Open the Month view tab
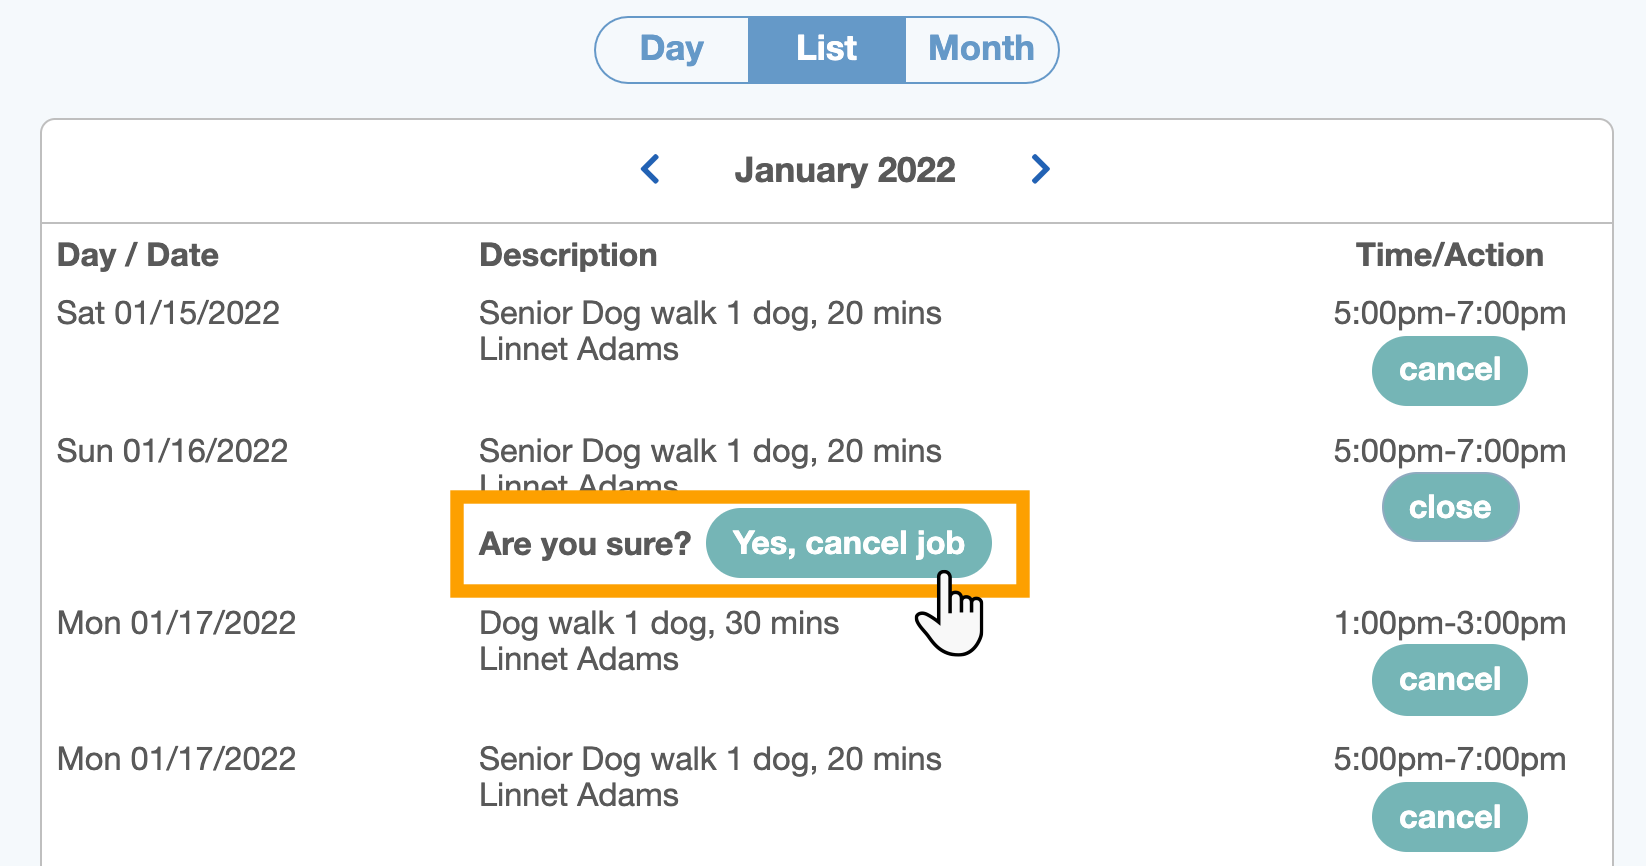 tap(981, 49)
